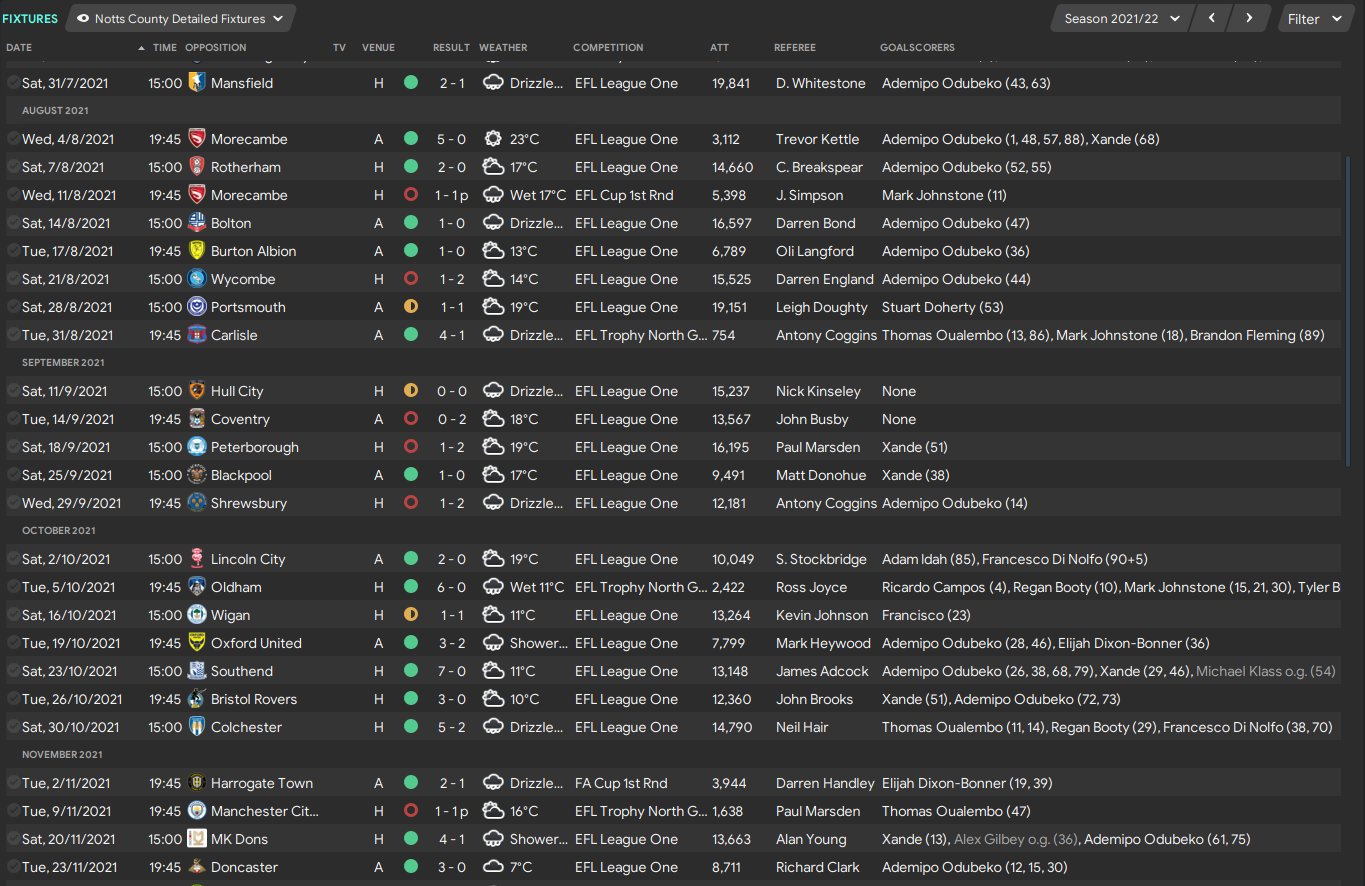This screenshot has height=886, width=1365.
Task: Click the Colchester club badge
Action: pos(197,727)
